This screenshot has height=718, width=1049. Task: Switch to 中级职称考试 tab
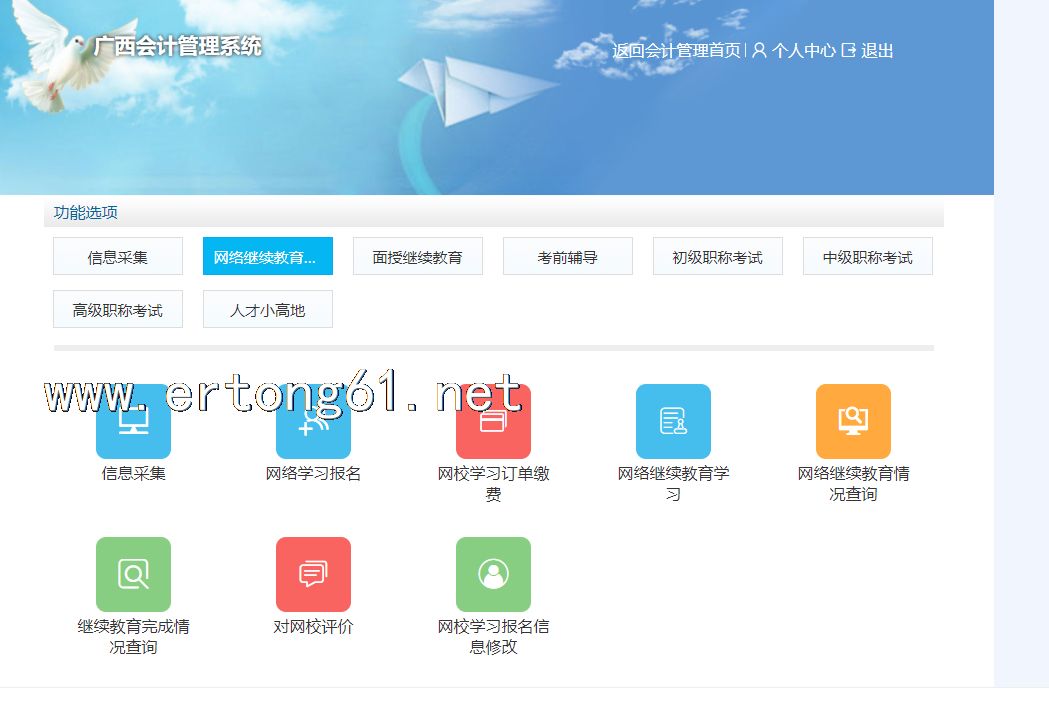868,257
